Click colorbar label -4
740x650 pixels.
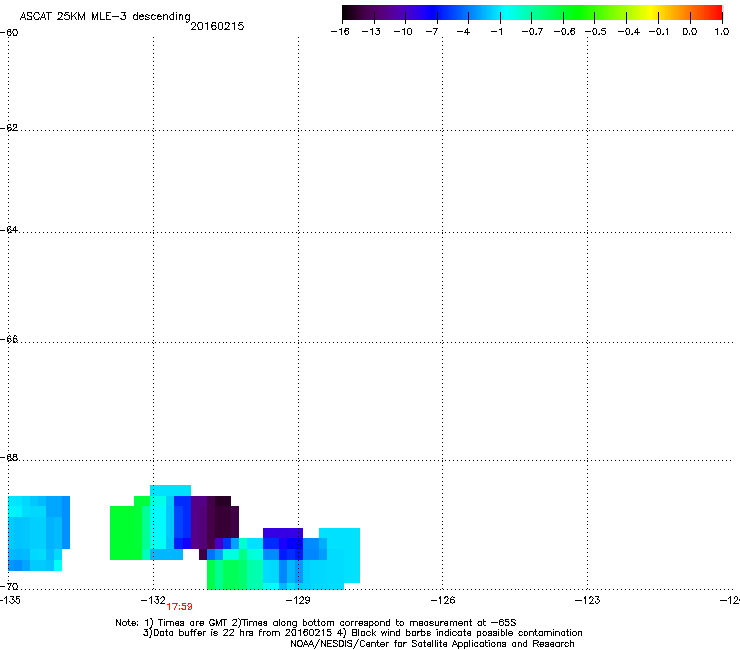tap(463, 32)
